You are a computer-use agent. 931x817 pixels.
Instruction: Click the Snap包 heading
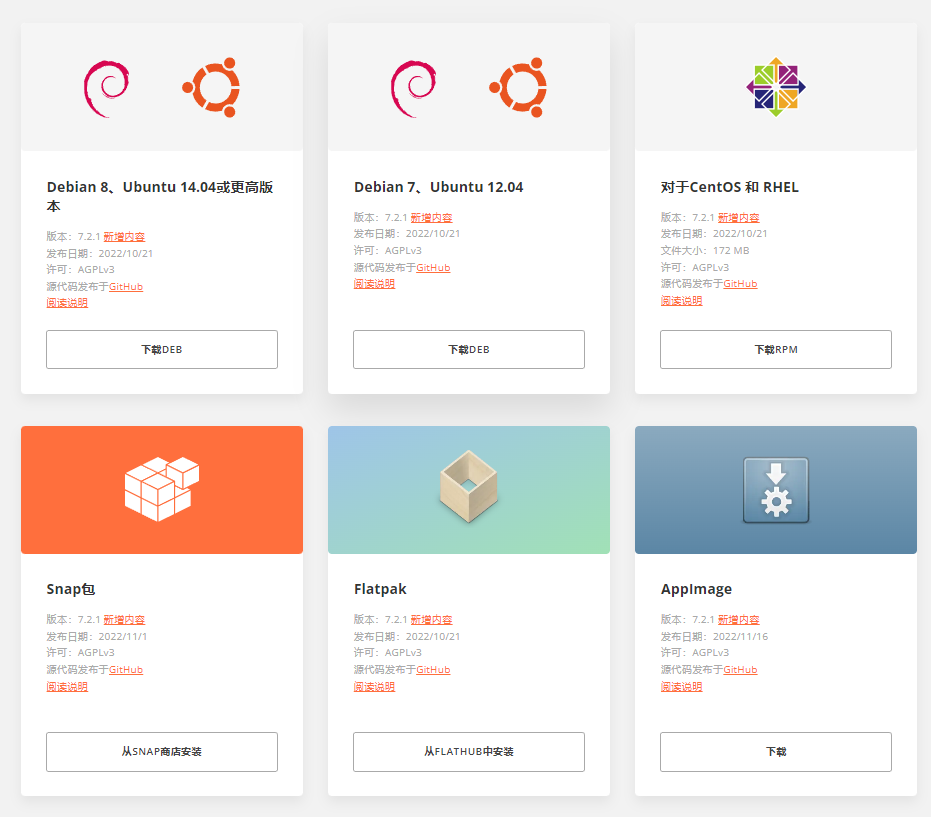tap(71, 589)
